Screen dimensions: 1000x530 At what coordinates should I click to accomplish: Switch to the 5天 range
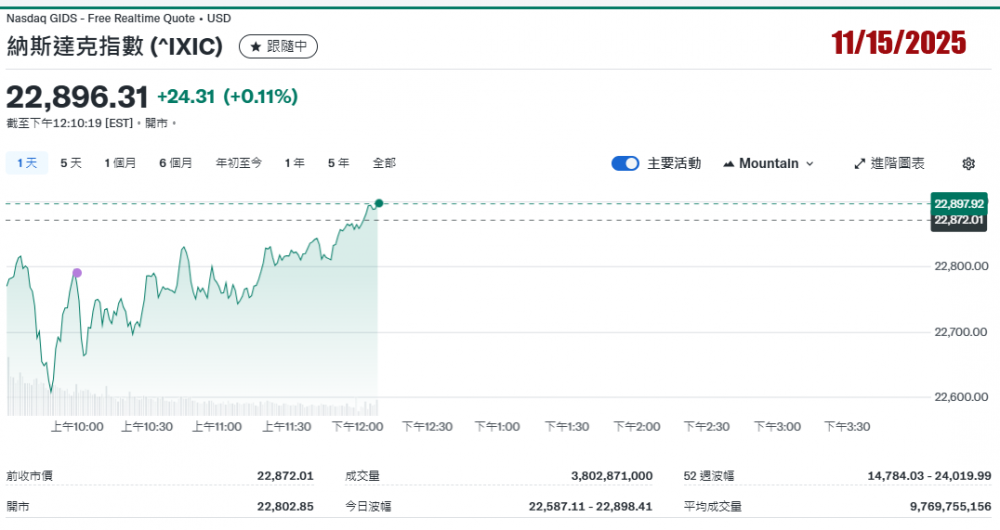click(x=71, y=163)
